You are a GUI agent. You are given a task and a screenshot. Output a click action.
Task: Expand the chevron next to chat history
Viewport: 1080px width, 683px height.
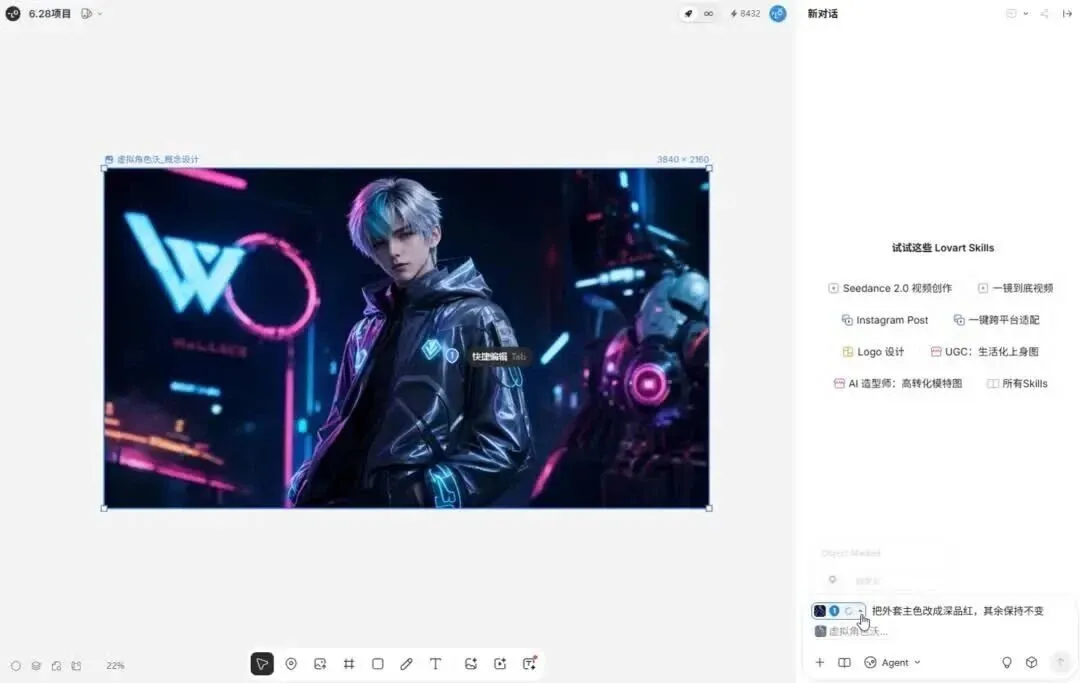click(1026, 13)
